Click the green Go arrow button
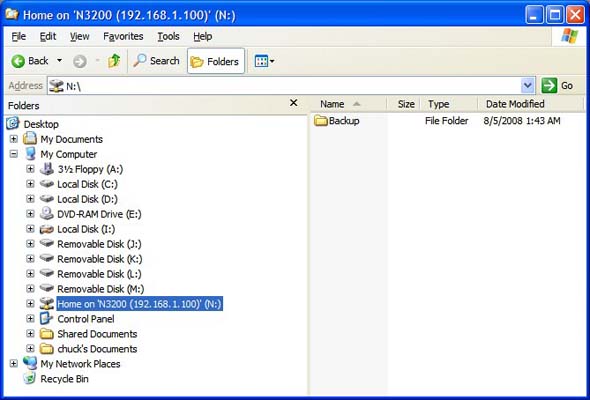 click(x=549, y=85)
